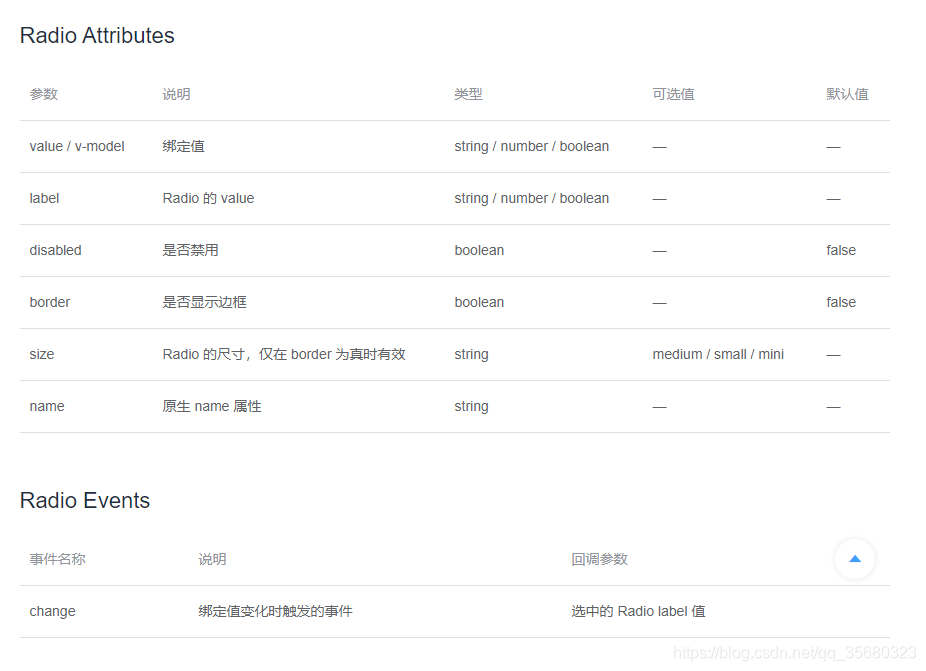Select the '类型' column header
Screen dimensions: 926x671
pyautogui.click(x=467, y=94)
